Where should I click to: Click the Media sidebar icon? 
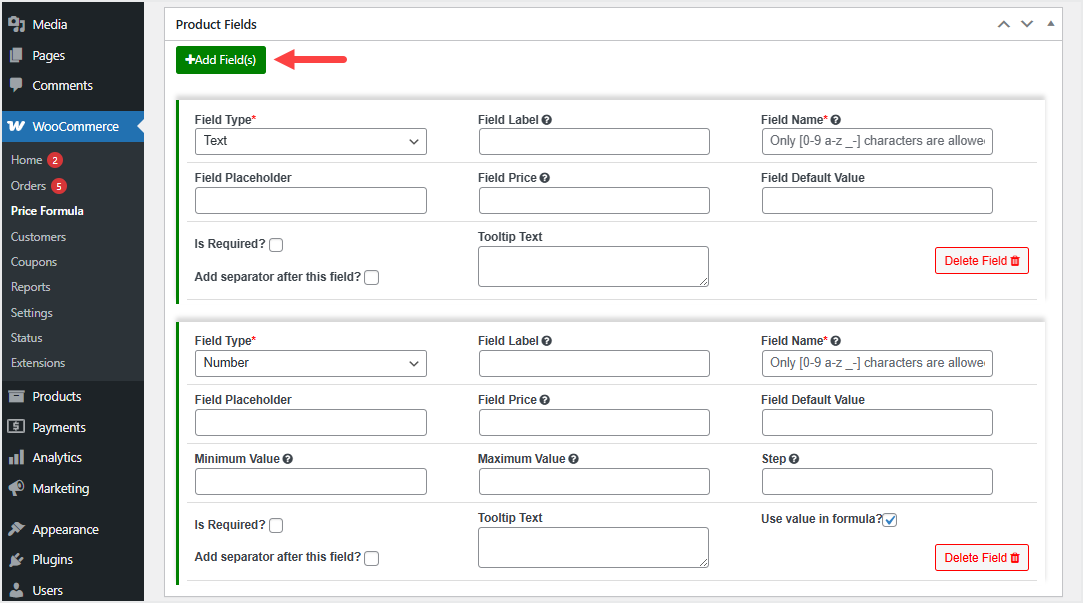[x=16, y=24]
